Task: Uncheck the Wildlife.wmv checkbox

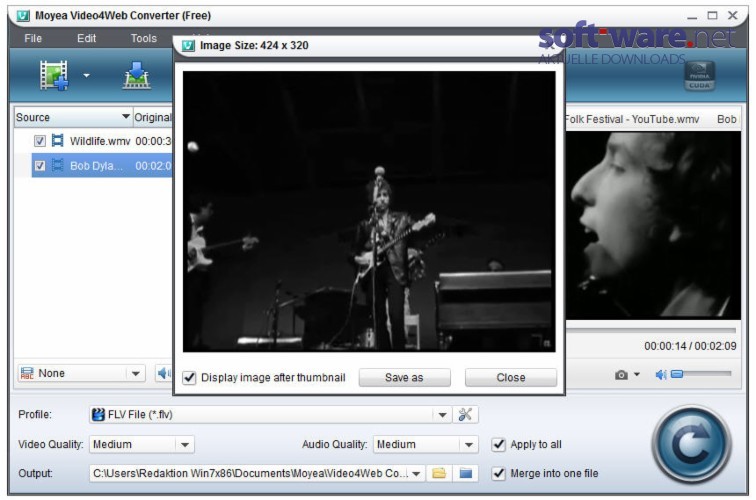Action: click(40, 141)
